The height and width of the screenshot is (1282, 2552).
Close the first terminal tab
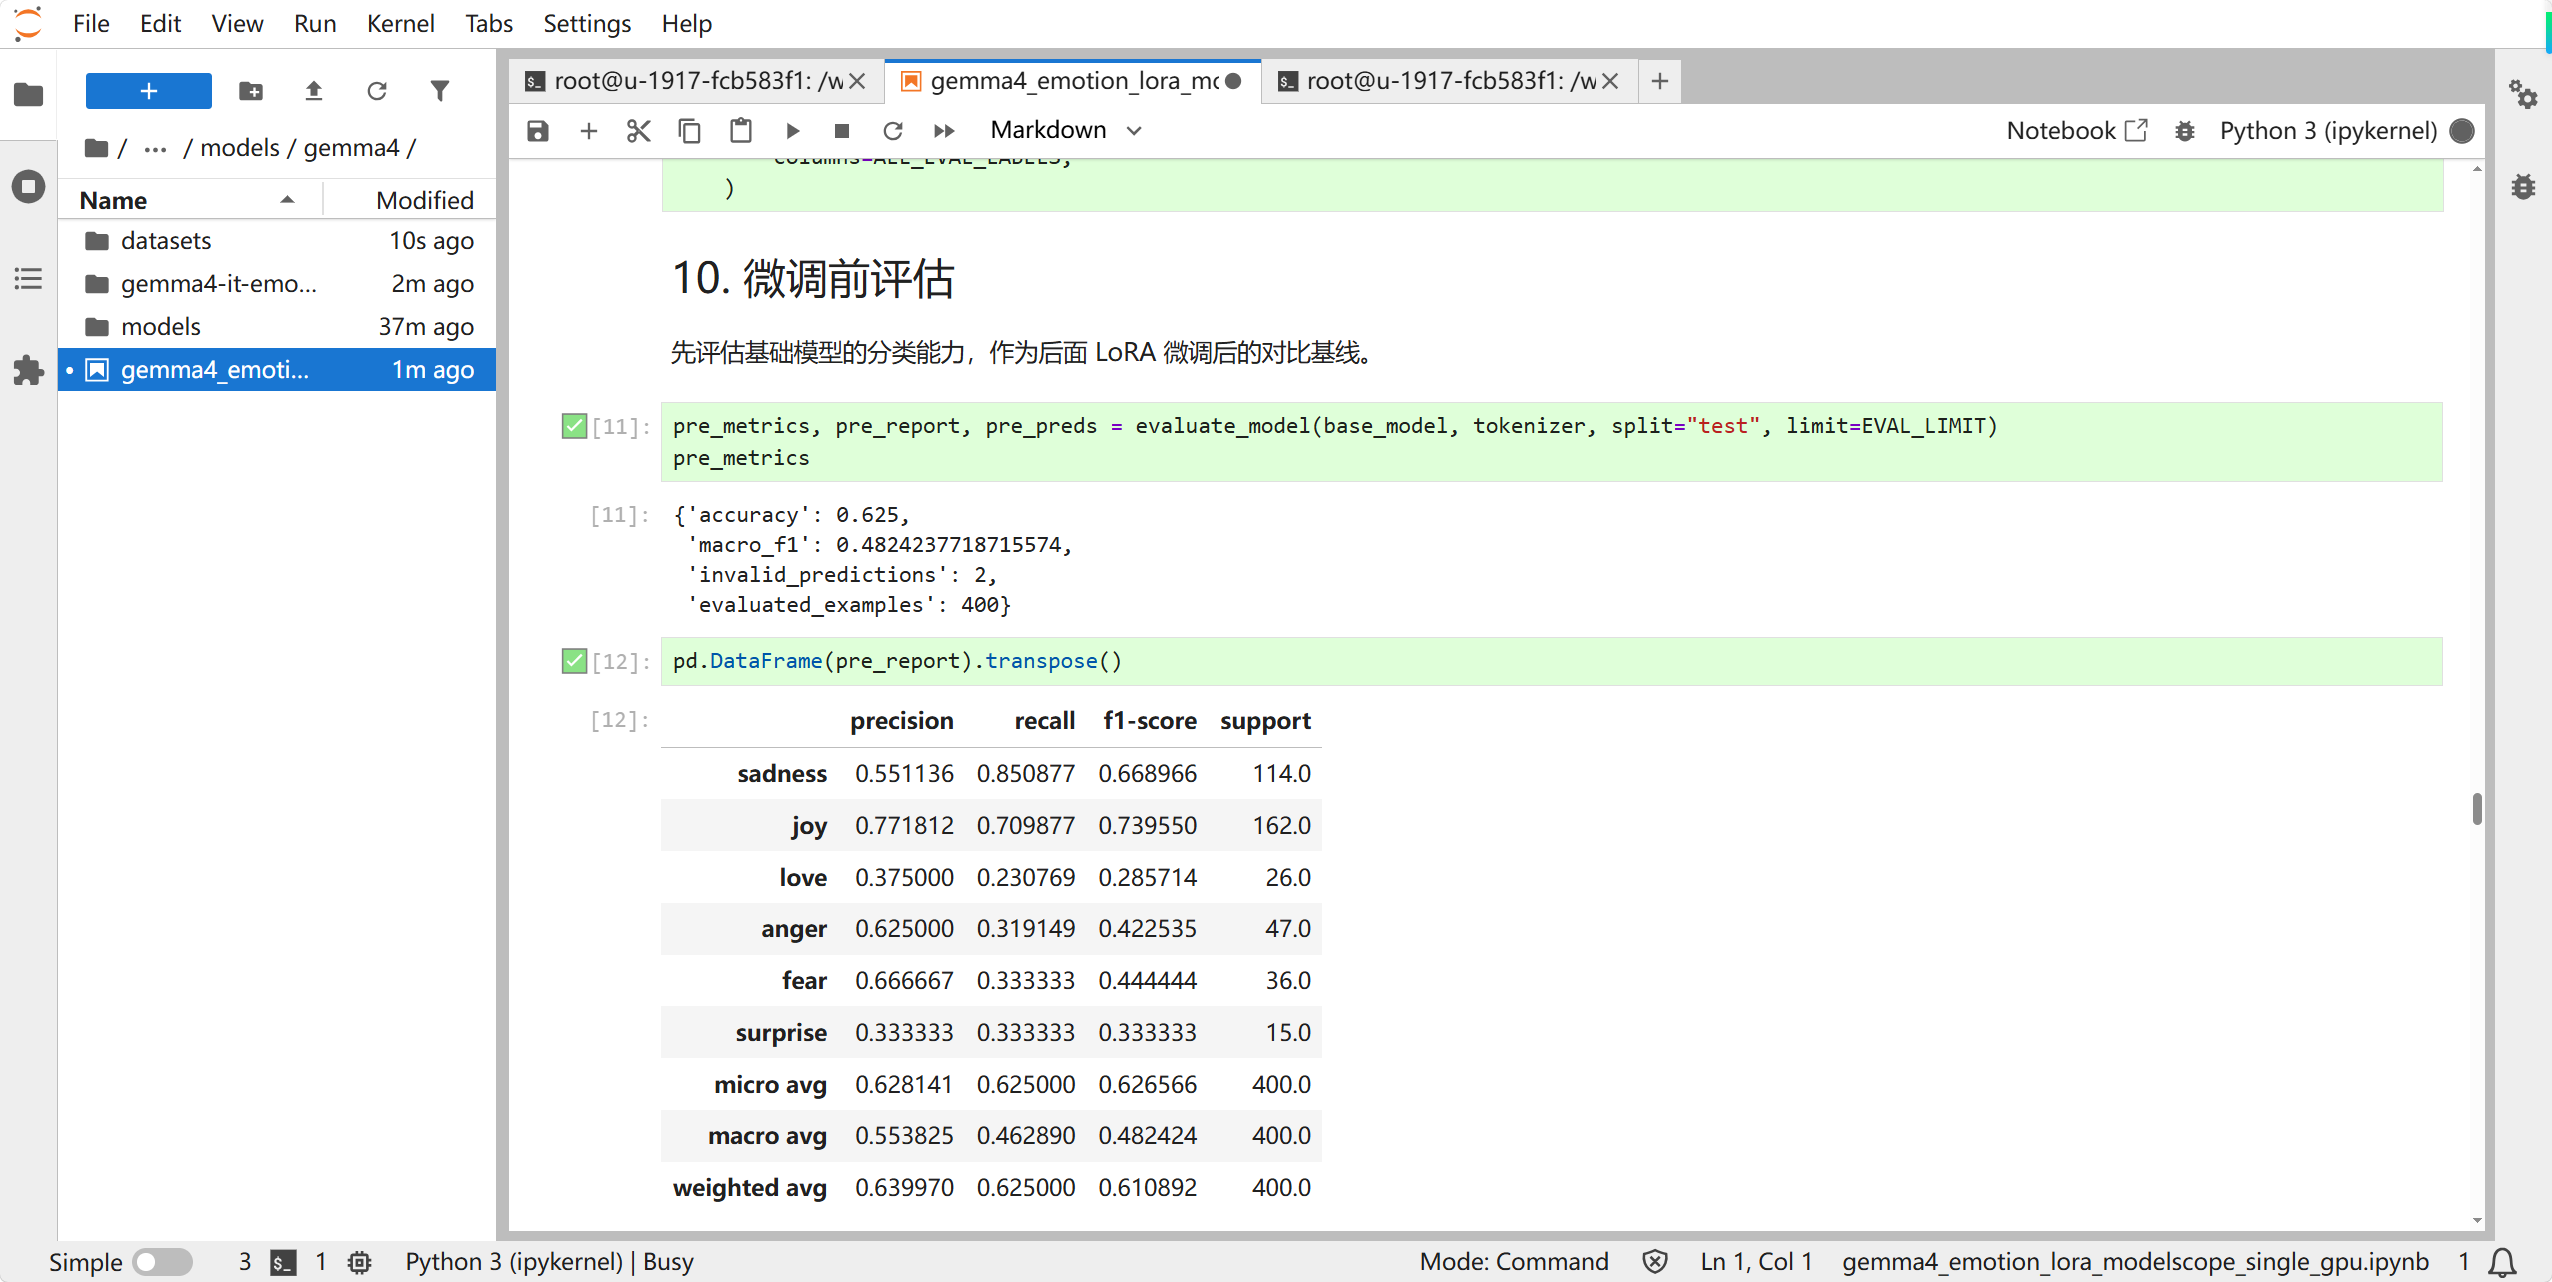click(x=857, y=81)
